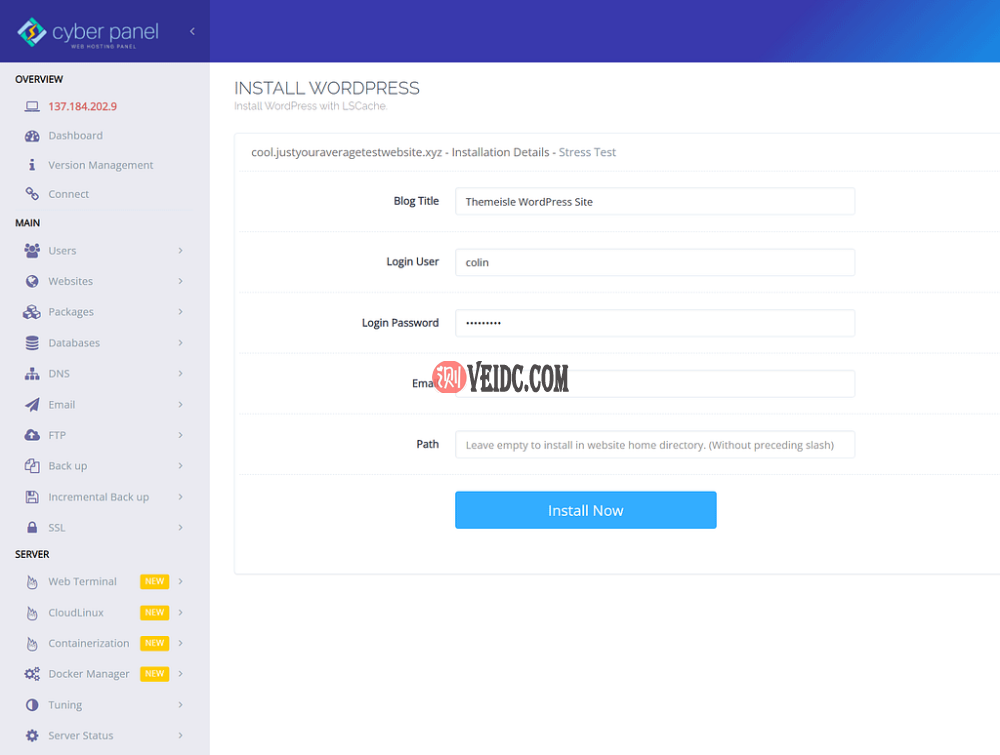Click inside the Blog Title field
Viewport: 1000px width, 755px height.
point(655,201)
